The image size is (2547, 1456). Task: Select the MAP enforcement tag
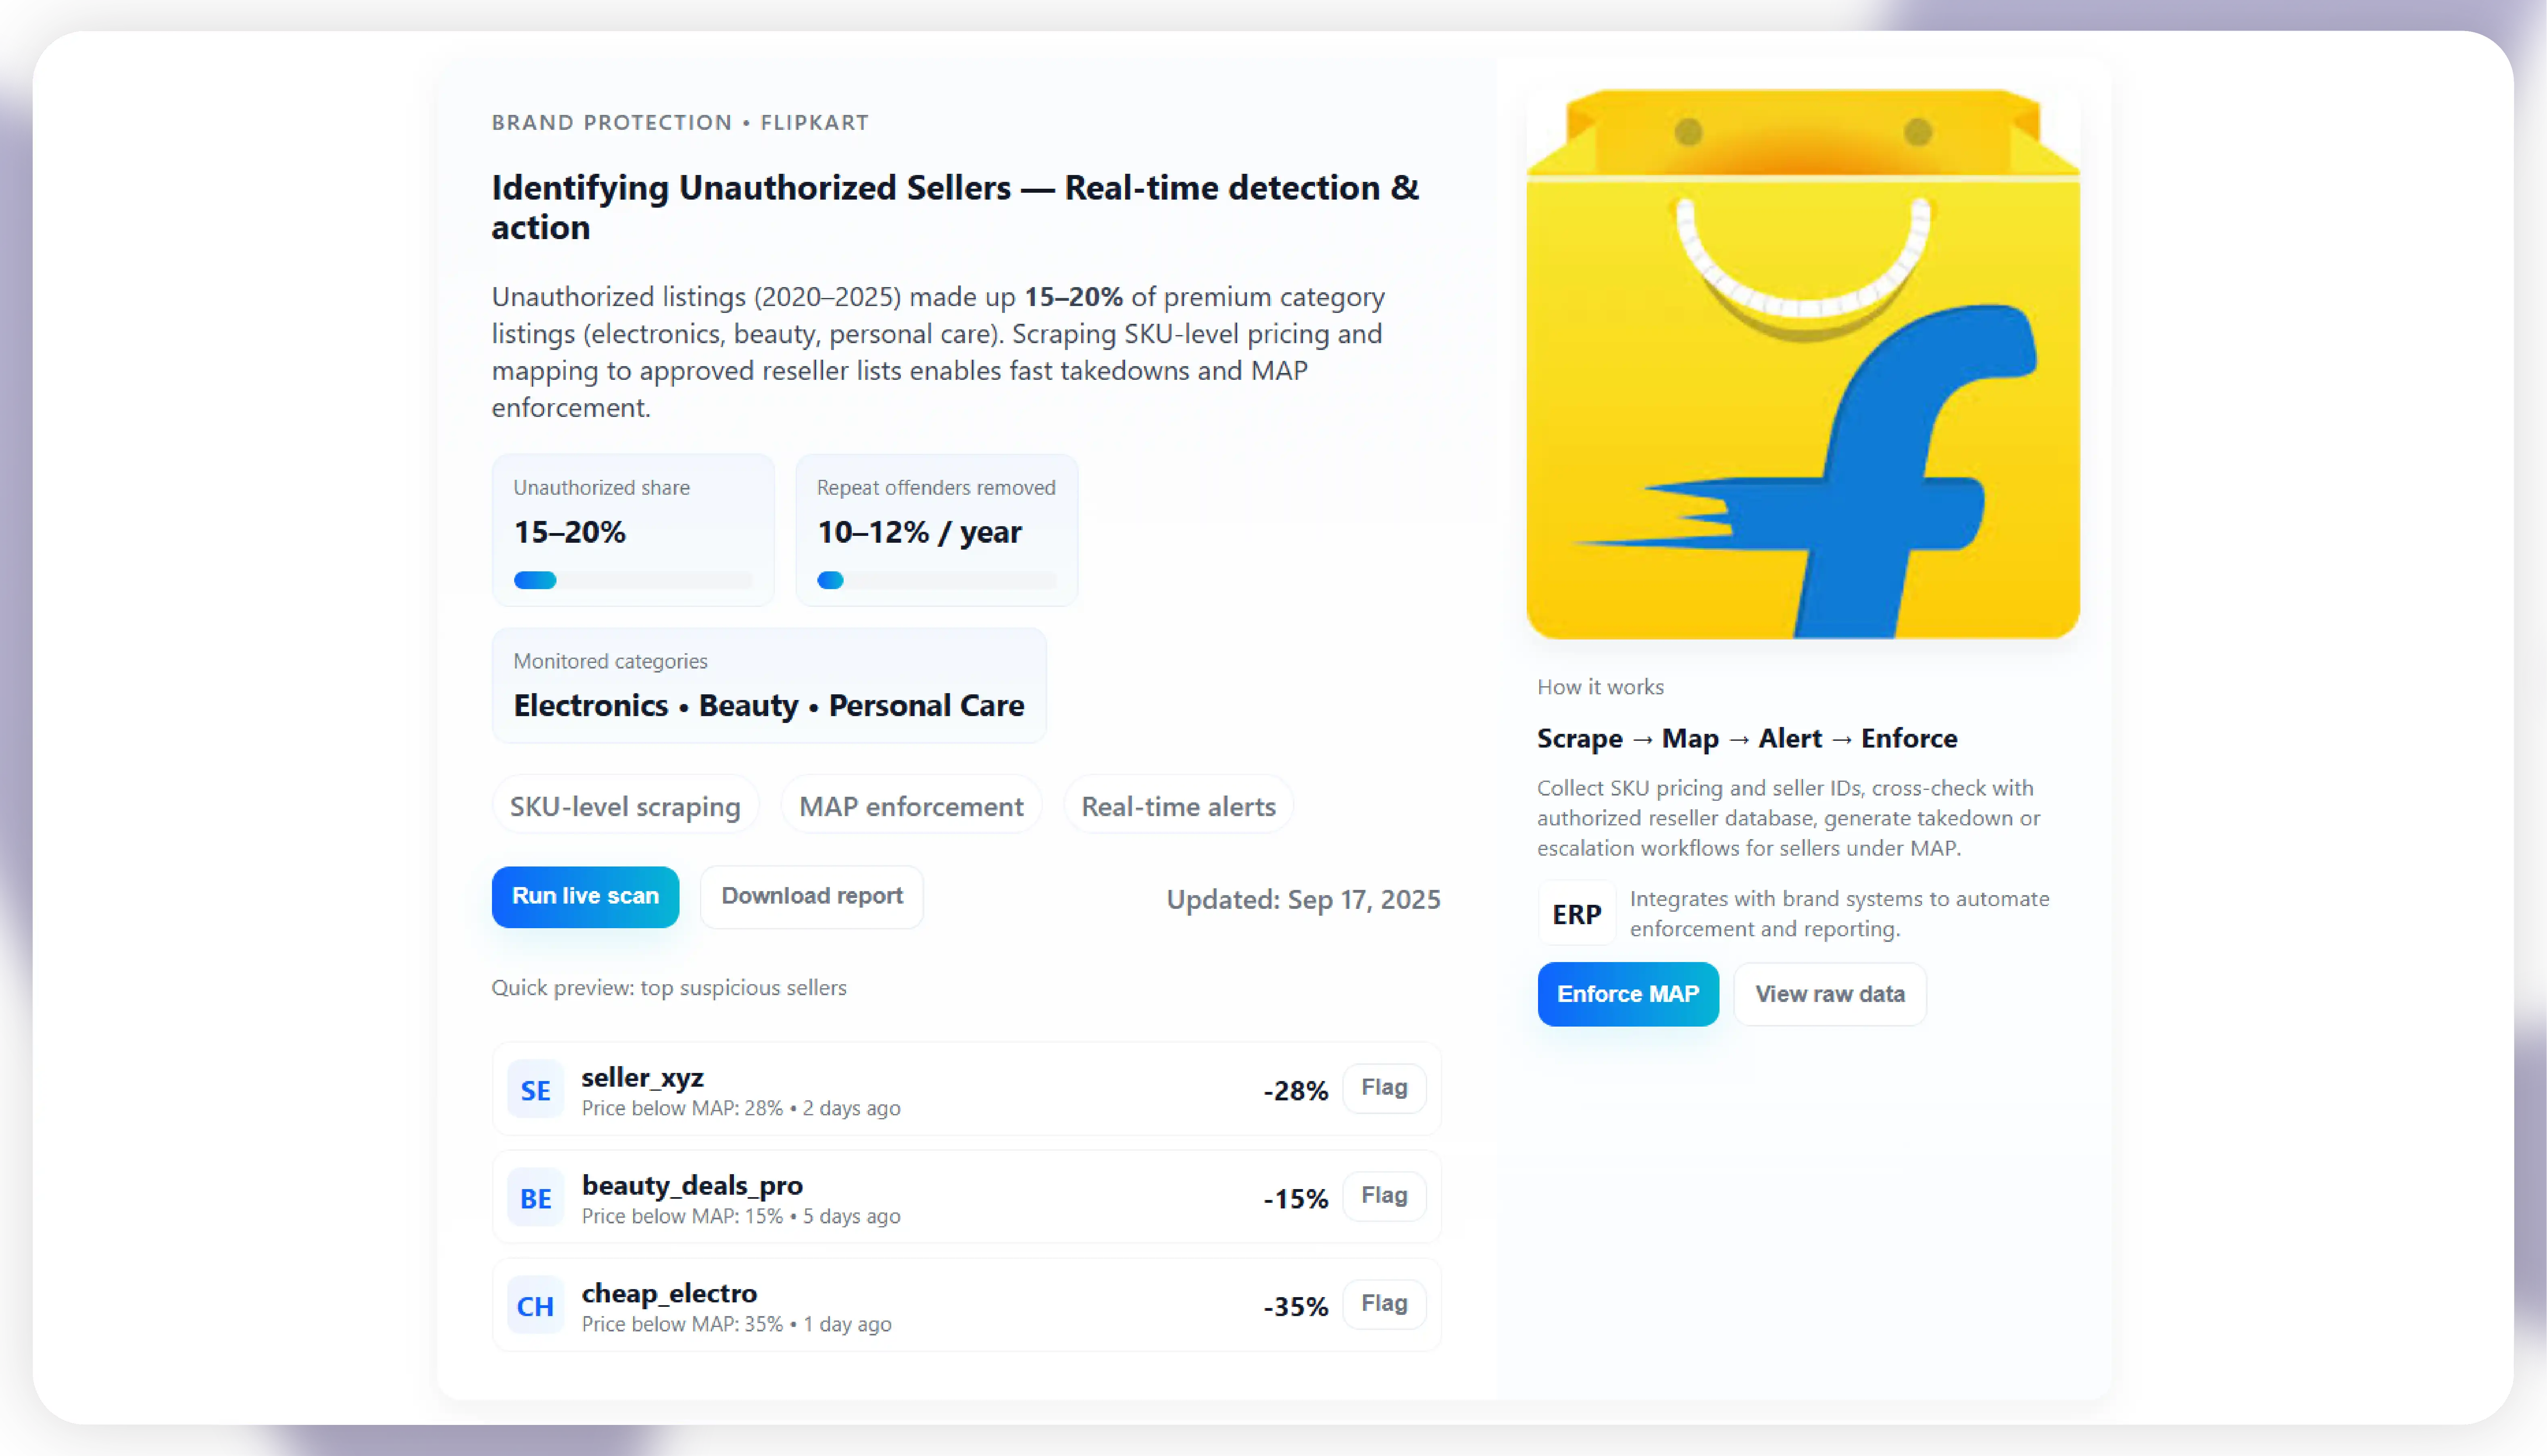point(911,806)
